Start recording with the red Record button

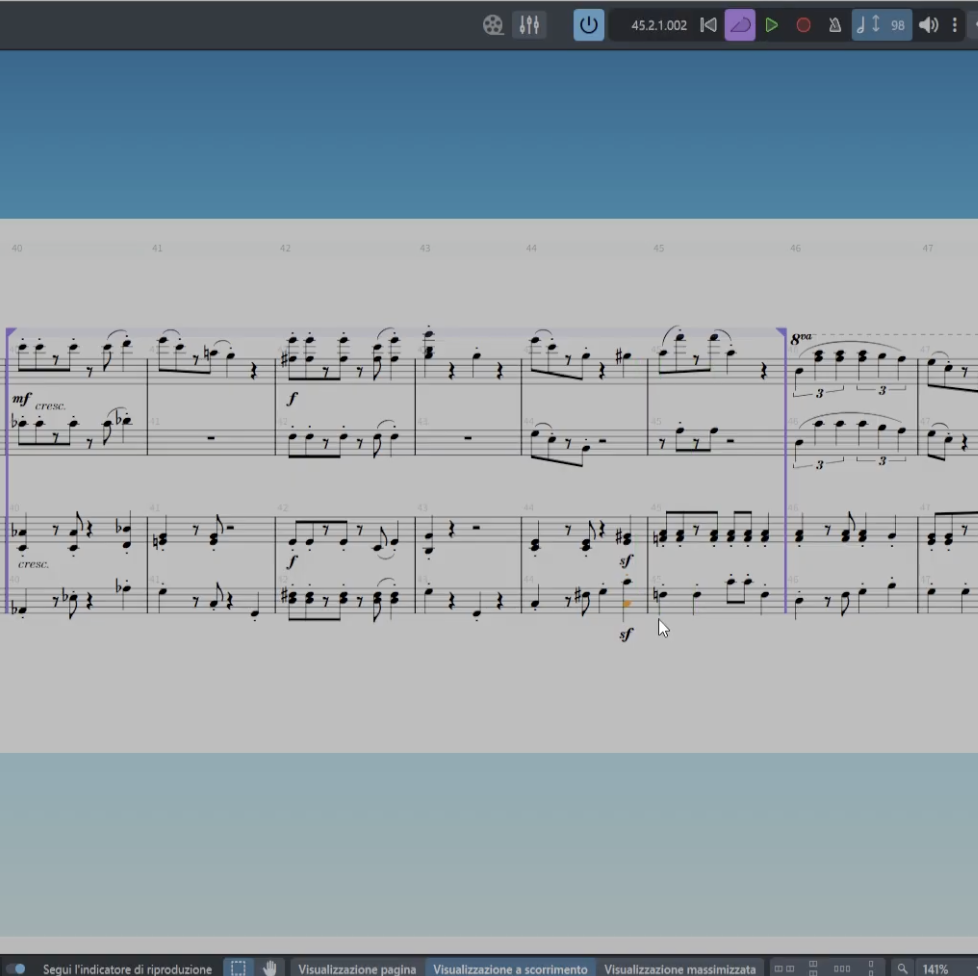tap(803, 25)
